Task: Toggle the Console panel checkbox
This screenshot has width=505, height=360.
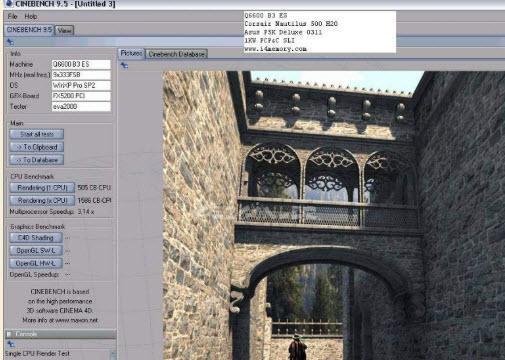Action: click(x=9, y=334)
